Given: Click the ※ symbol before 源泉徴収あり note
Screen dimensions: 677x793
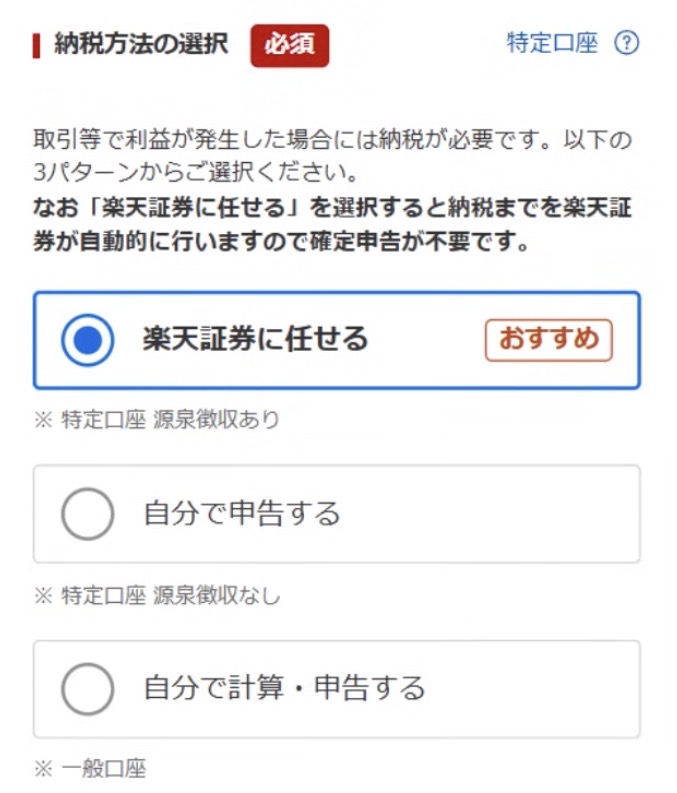Looking at the screenshot, I should pyautogui.click(x=42, y=420).
